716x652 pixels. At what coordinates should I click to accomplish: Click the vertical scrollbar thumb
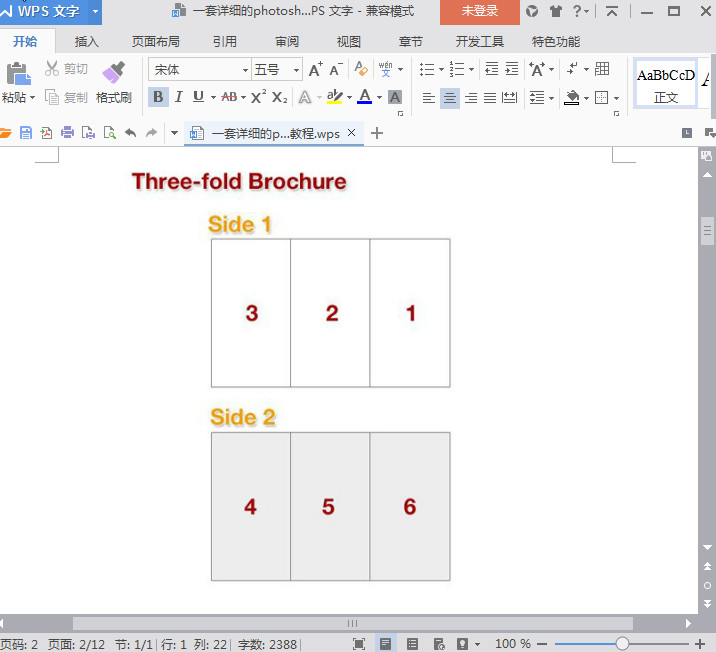(x=707, y=231)
